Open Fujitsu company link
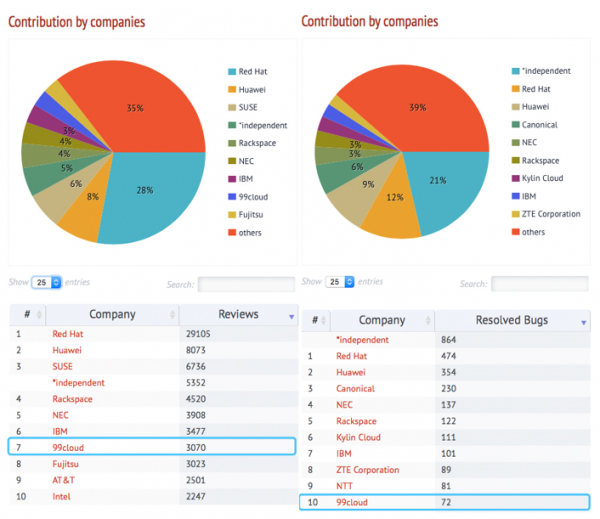Screen dimensions: 600x519 pos(65,464)
